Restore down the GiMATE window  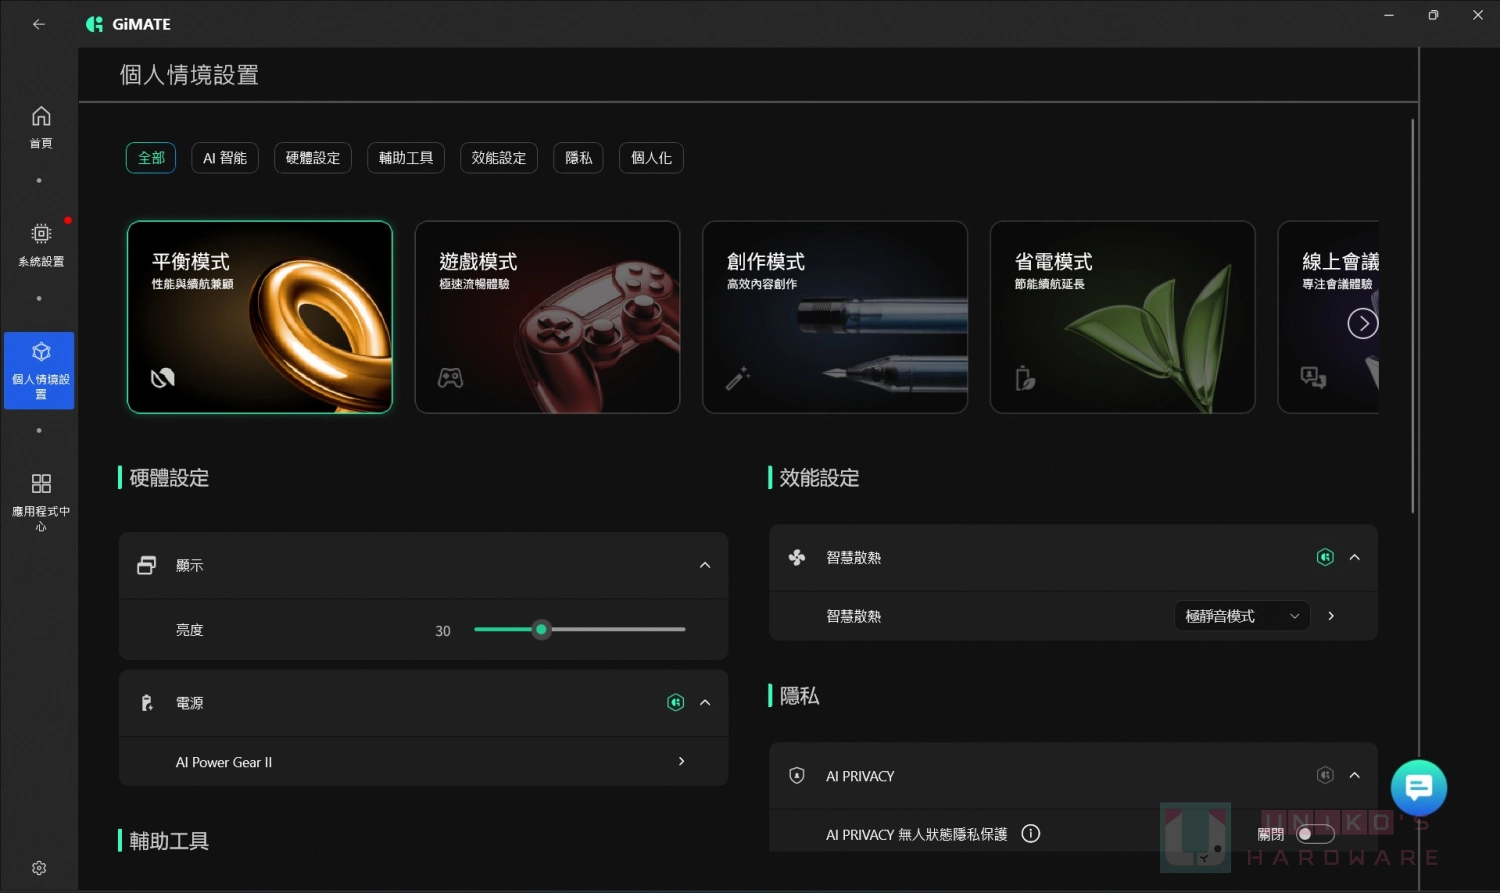1433,15
